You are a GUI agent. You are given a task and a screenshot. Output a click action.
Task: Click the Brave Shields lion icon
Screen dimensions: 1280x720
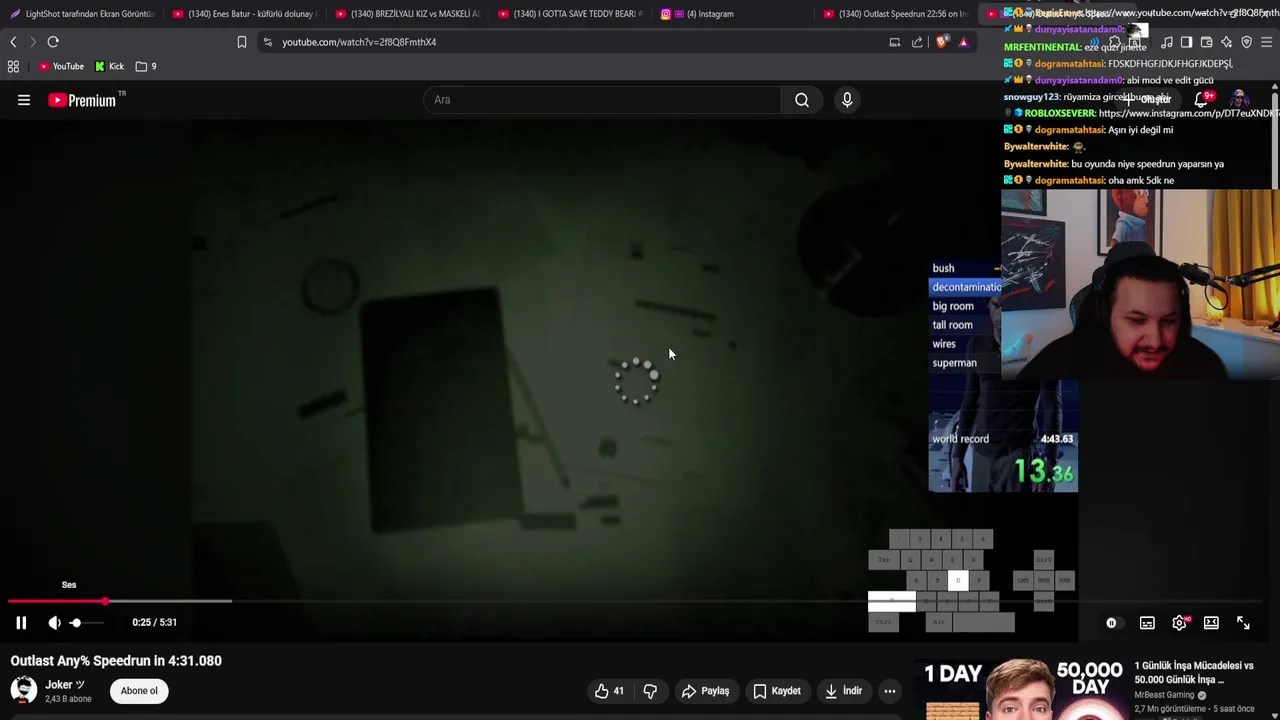941,42
